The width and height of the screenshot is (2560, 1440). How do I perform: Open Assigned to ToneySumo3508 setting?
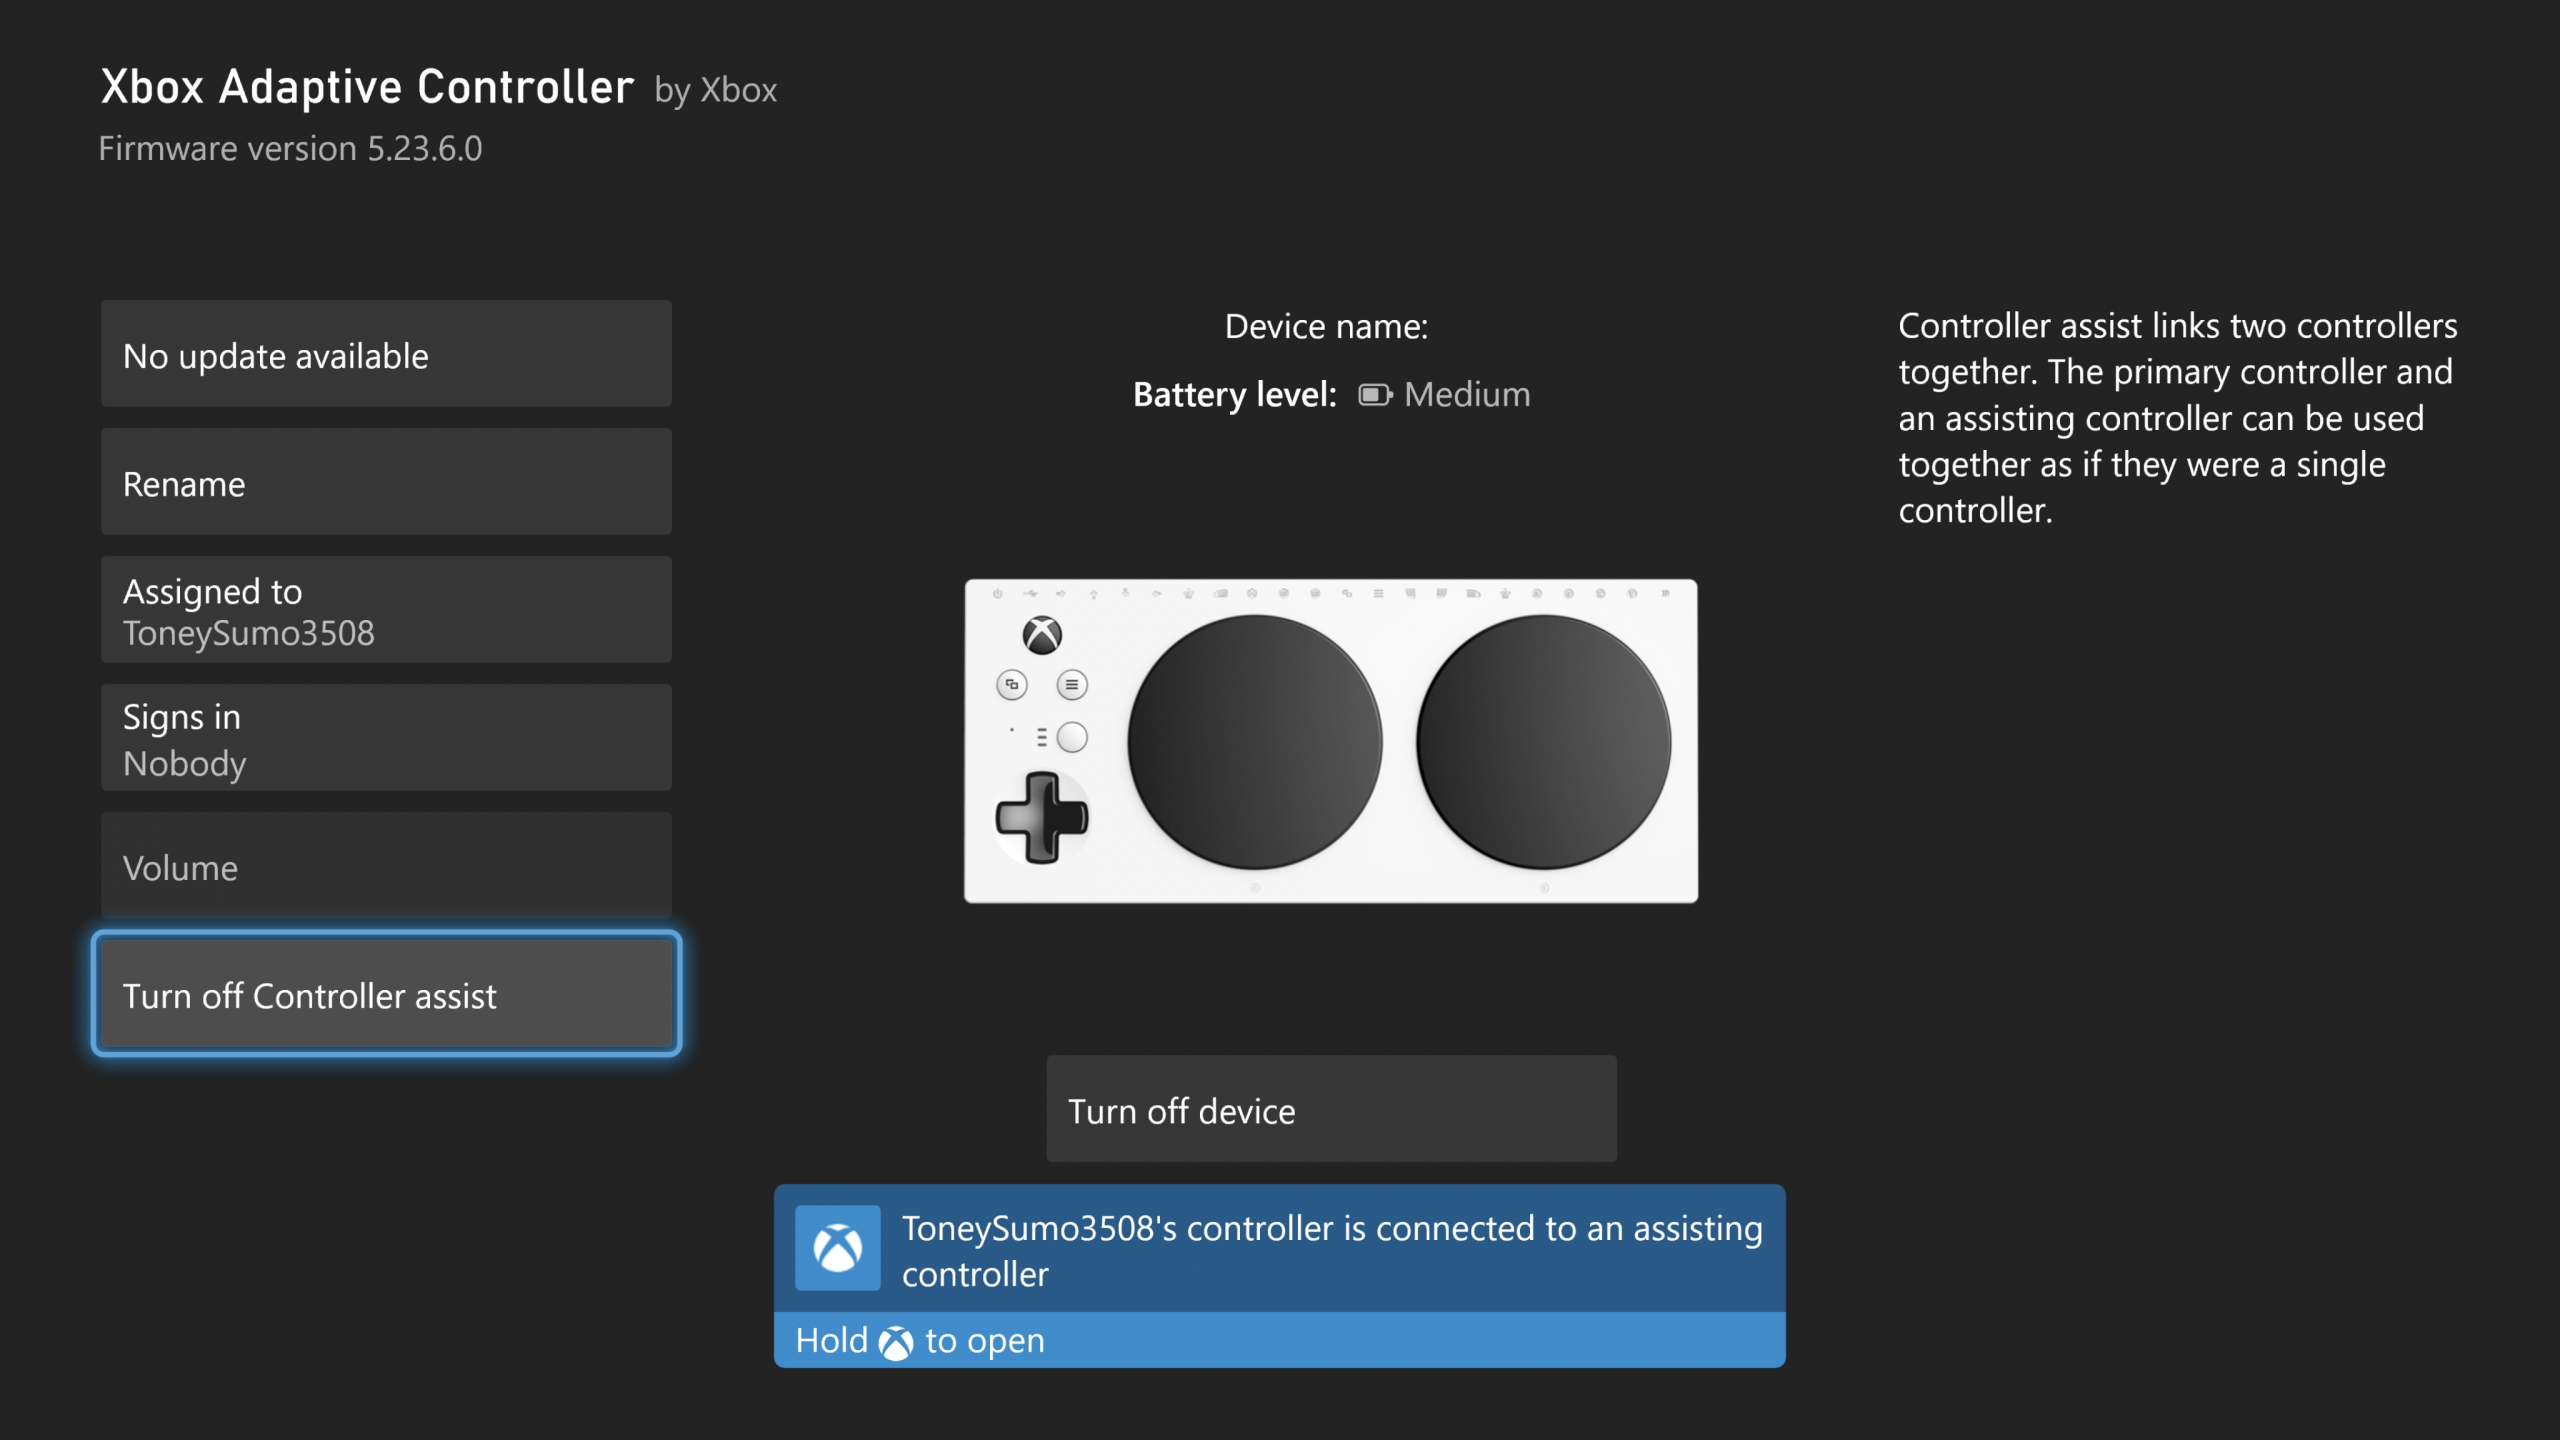[386, 610]
